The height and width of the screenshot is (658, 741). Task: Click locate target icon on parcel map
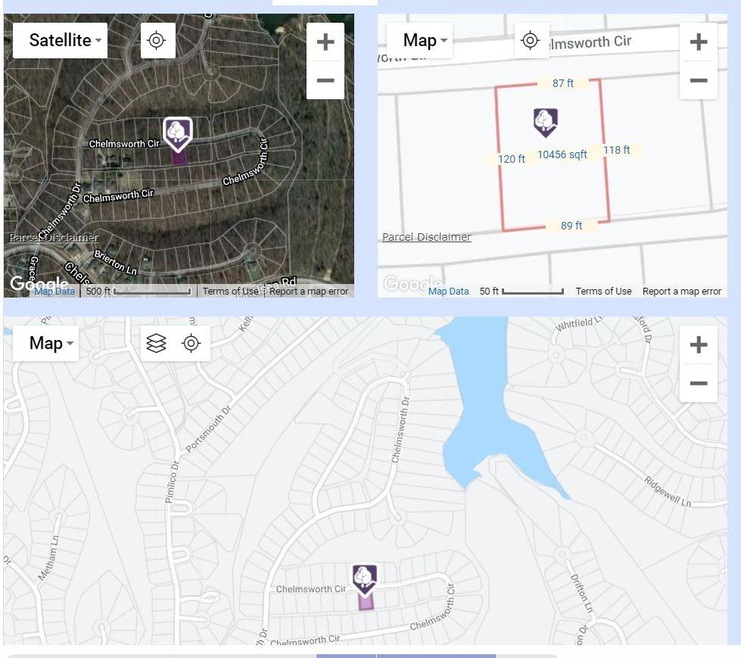530,41
